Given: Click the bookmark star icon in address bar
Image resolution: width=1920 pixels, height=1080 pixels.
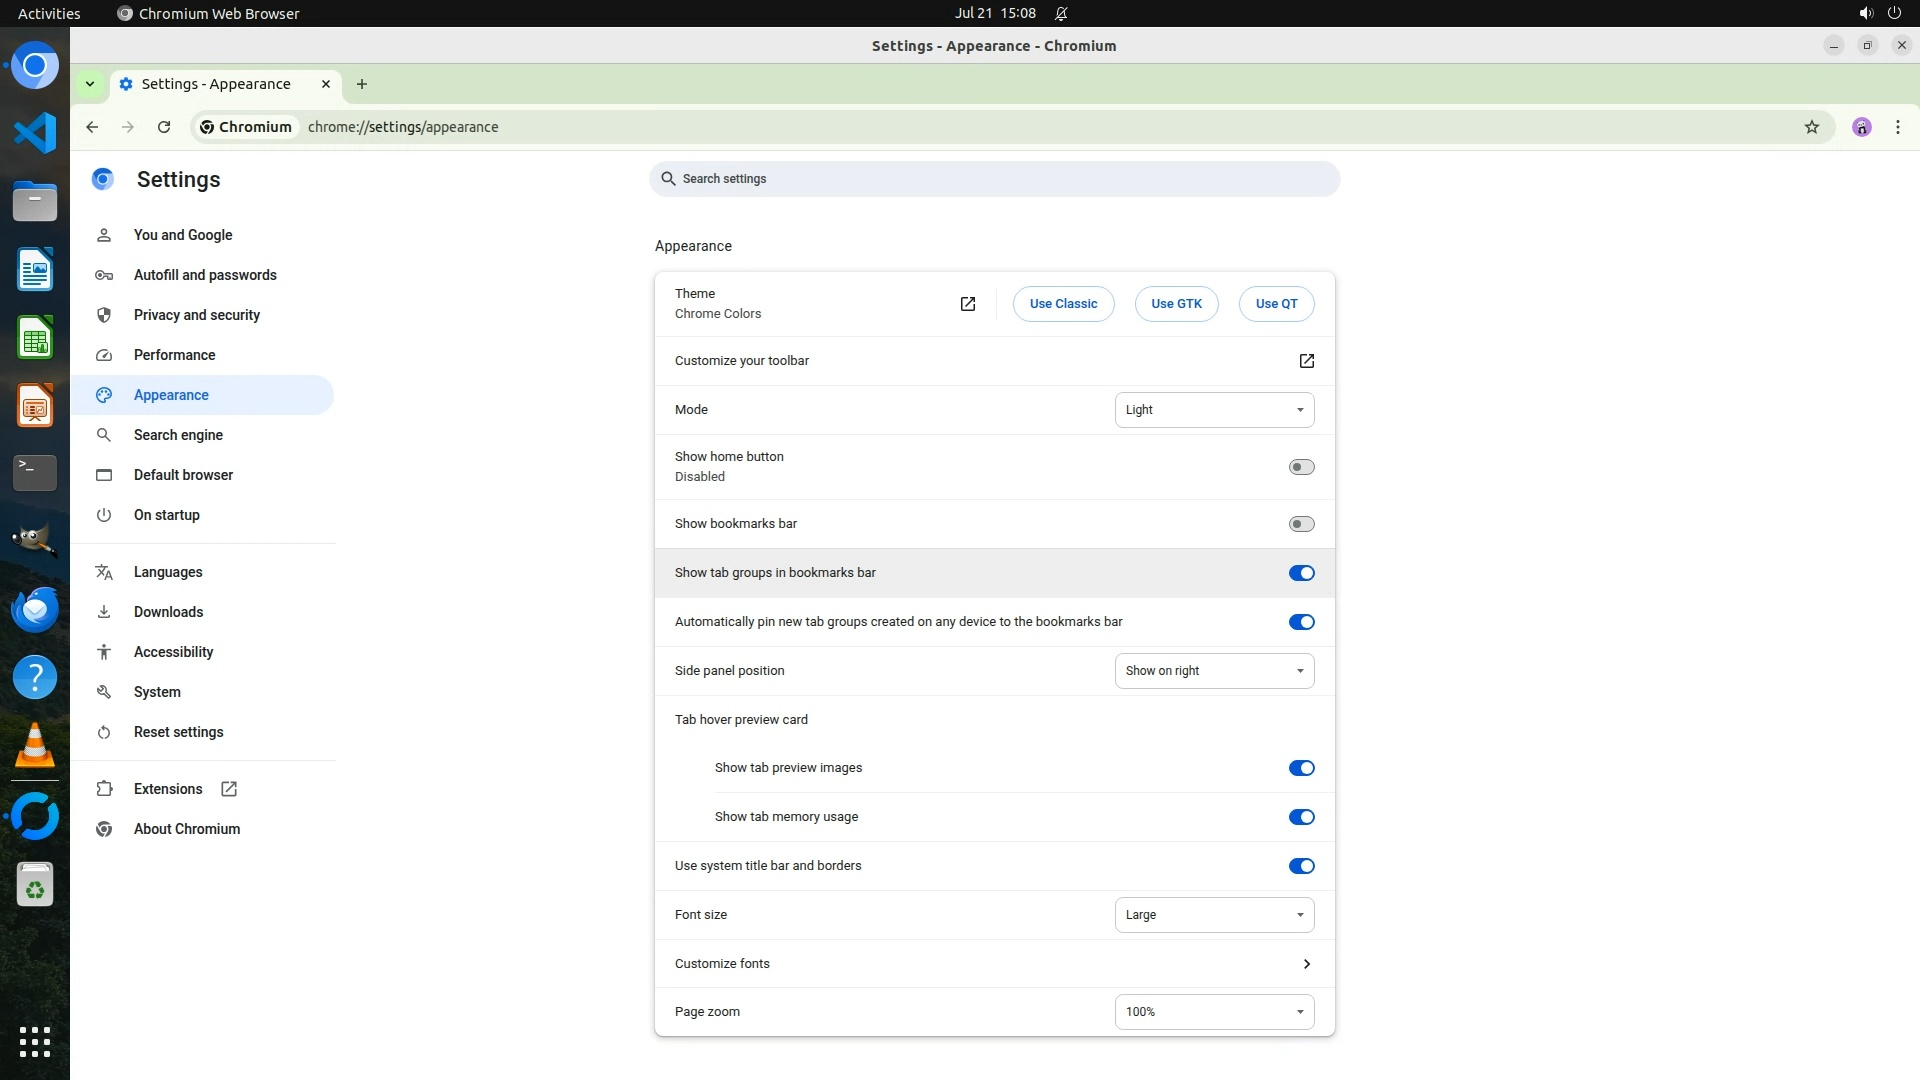Looking at the screenshot, I should [x=1811, y=127].
